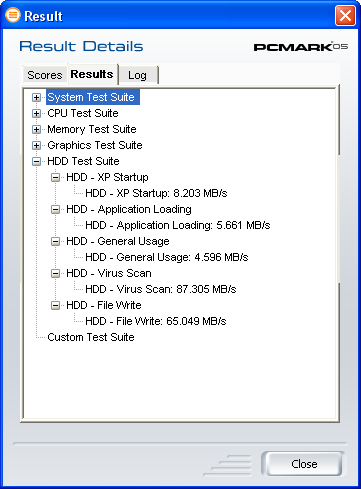Close the Result window with X
The height and width of the screenshot is (489, 361).
point(345,15)
